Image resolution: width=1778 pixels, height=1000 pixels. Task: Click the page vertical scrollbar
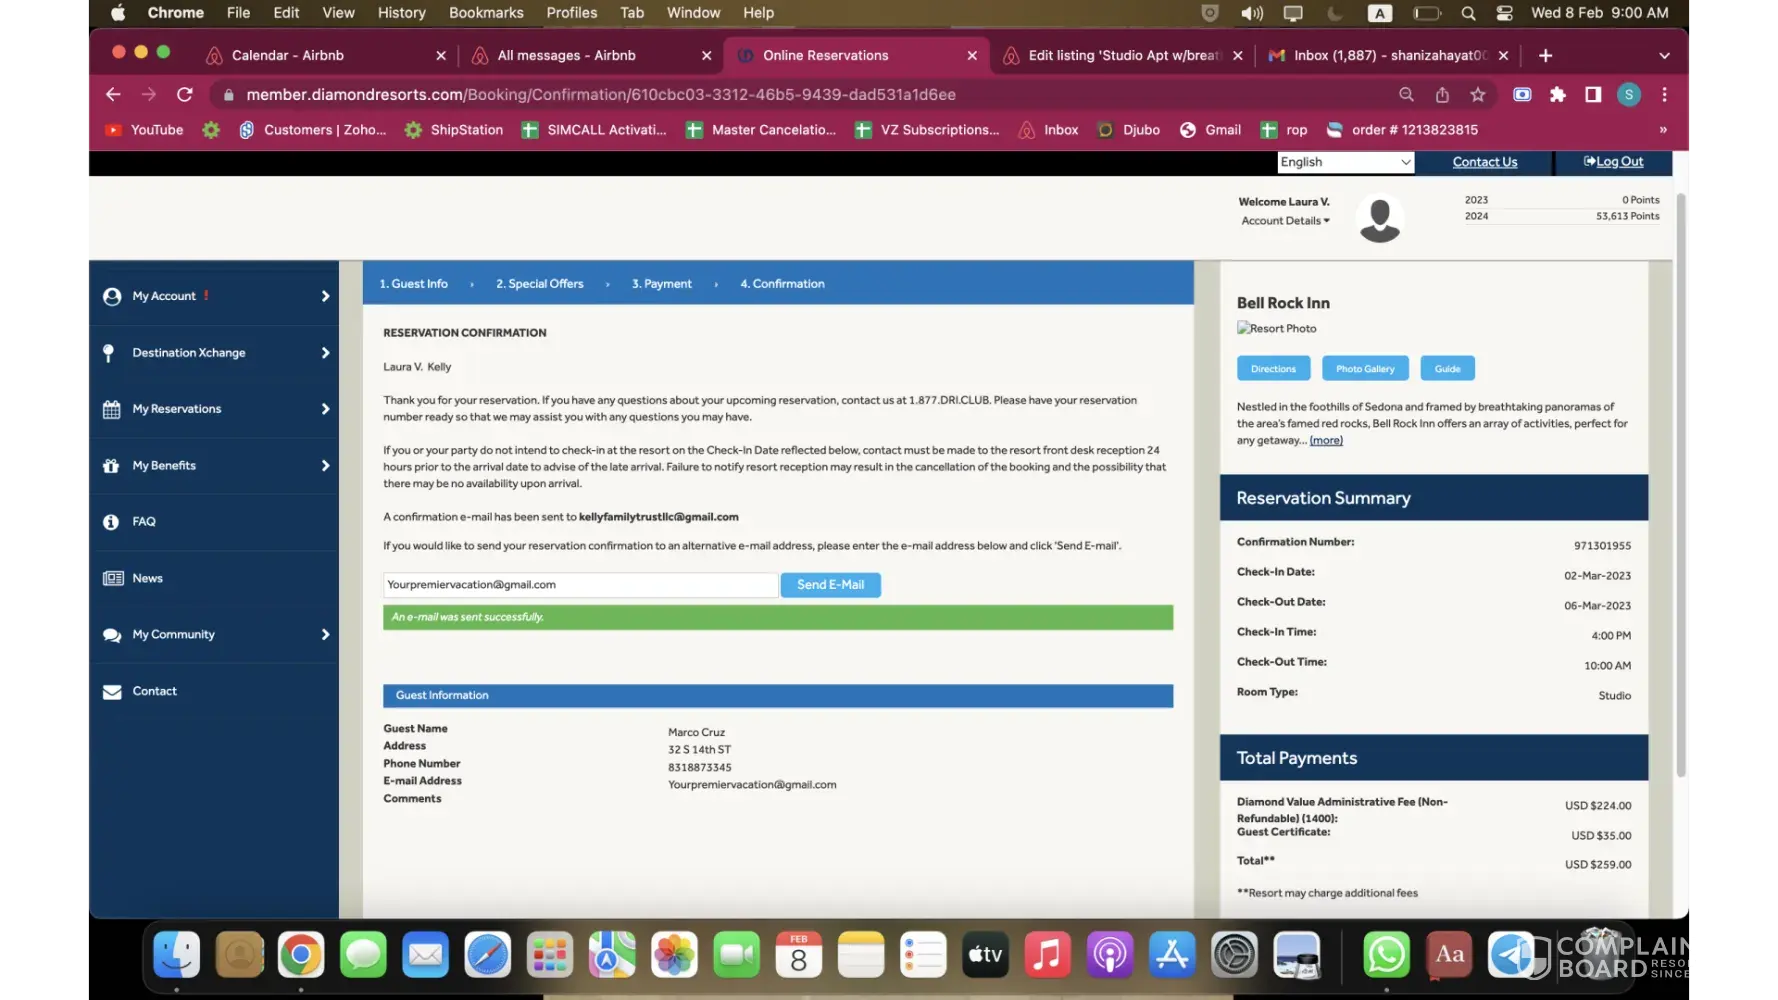click(1681, 485)
